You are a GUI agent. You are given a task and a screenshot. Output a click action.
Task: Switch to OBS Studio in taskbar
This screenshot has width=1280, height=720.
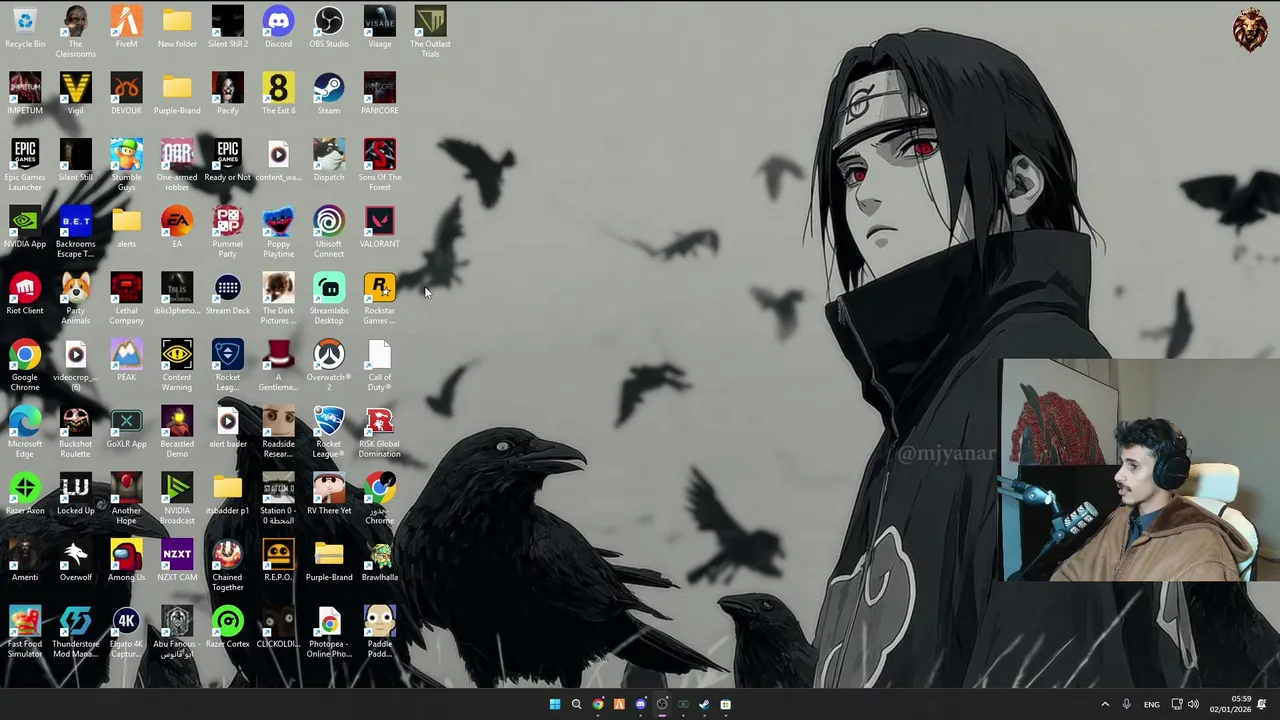(662, 704)
